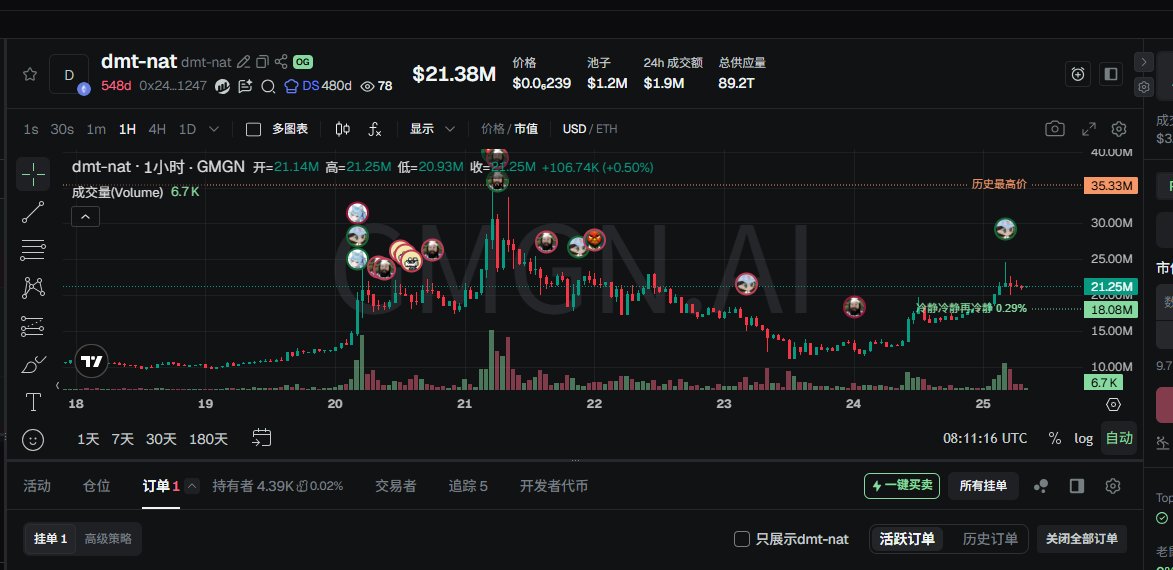Image resolution: width=1173 pixels, height=570 pixels.
Task: Share dmt-nat using the share icon
Action: click(x=281, y=62)
